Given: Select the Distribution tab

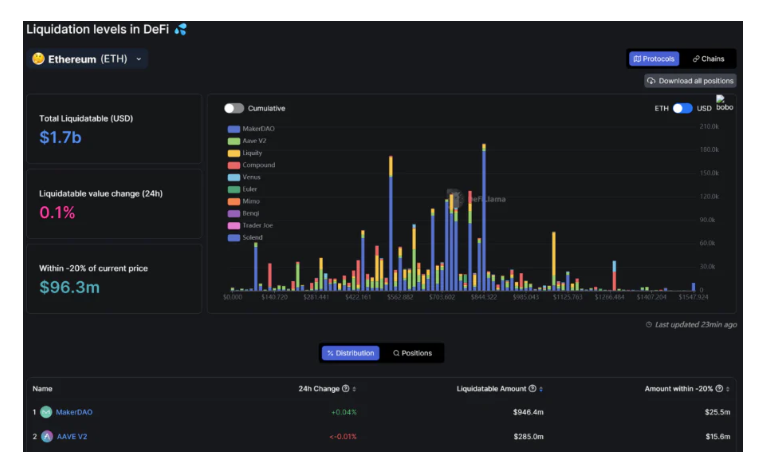Looking at the screenshot, I should pyautogui.click(x=350, y=353).
